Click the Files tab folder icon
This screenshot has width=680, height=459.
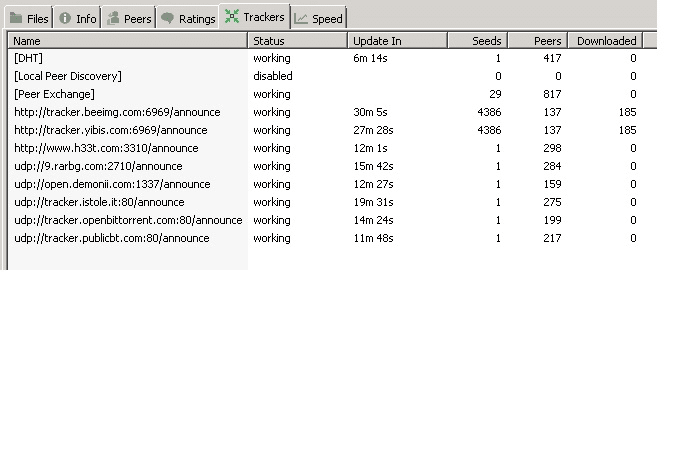click(x=16, y=18)
